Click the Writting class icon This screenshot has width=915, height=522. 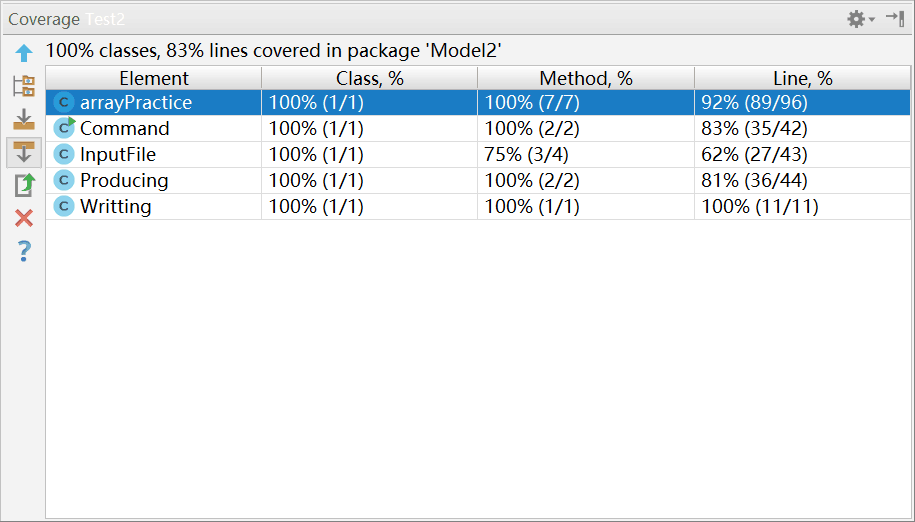click(x=64, y=206)
